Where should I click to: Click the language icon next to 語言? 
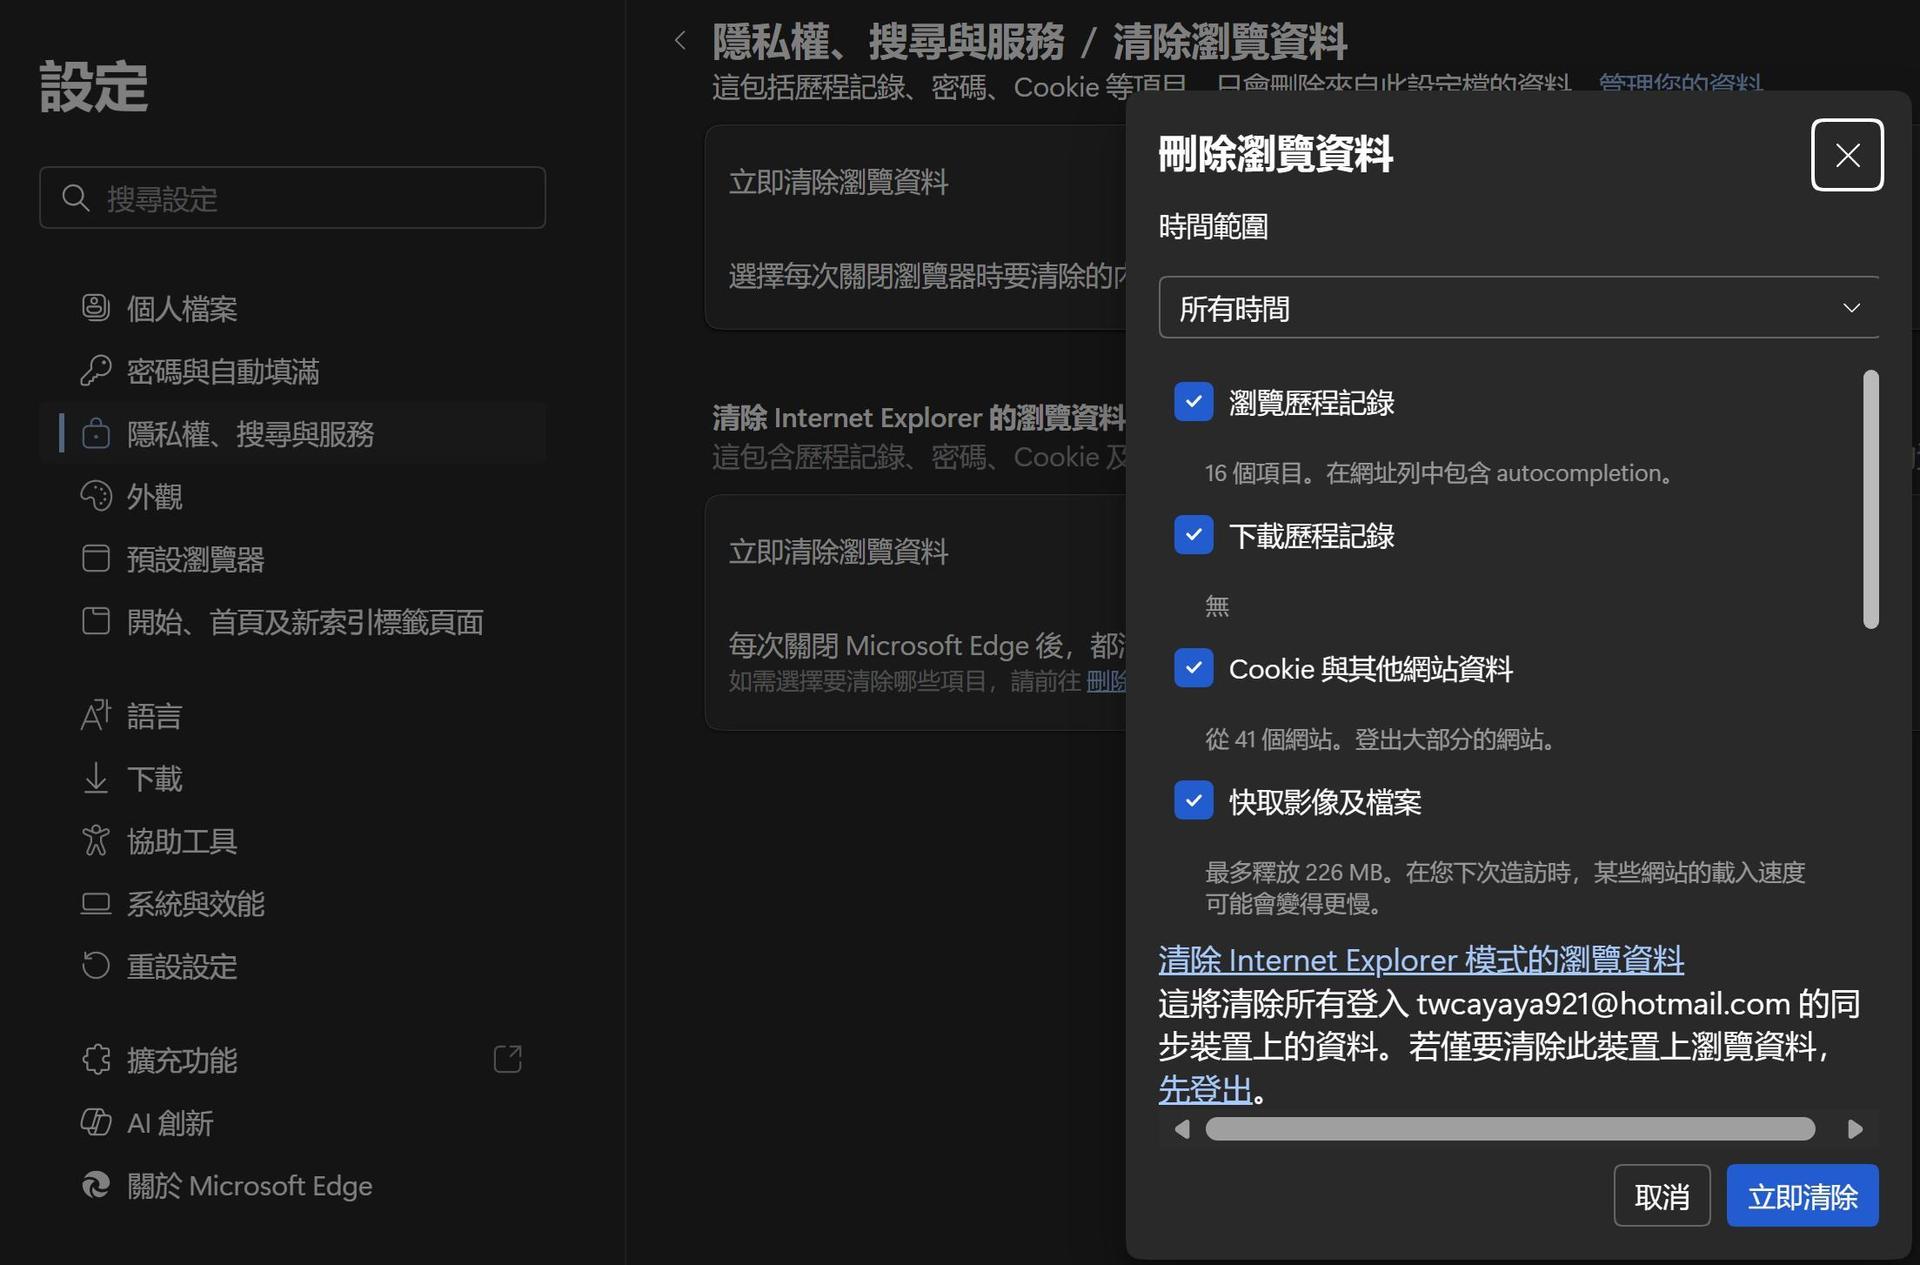tap(95, 715)
